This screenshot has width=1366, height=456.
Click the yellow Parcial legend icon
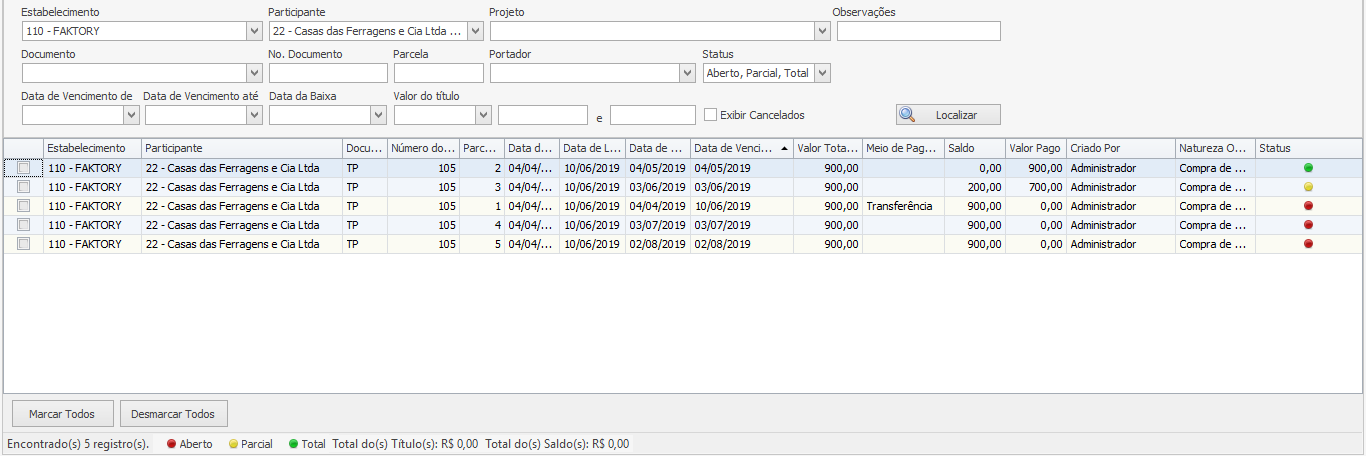tap(233, 444)
